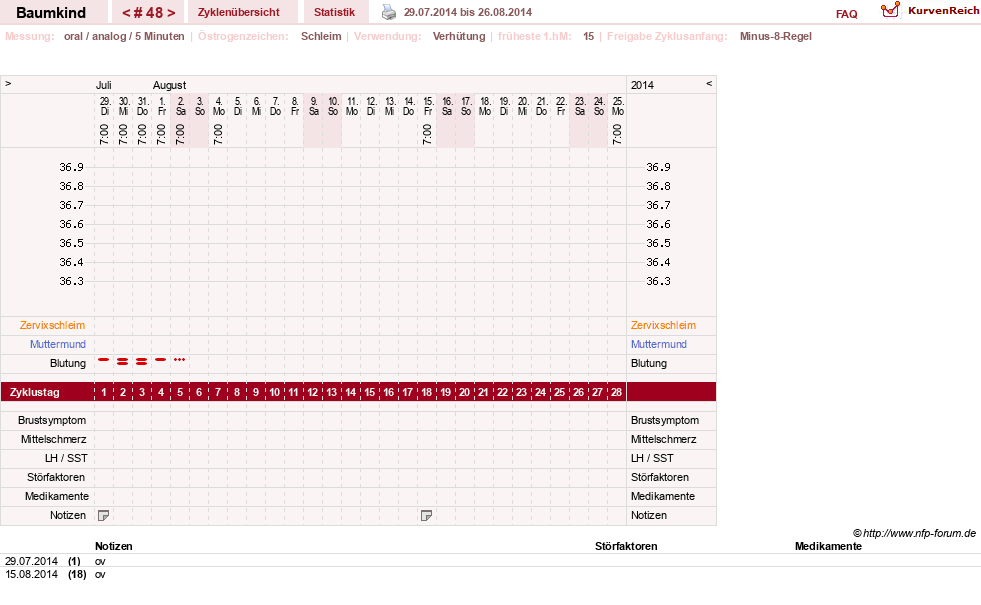The height and width of the screenshot is (605, 981).
Task: Click the 'Notizen' notes table heading
Action: click(x=113, y=546)
